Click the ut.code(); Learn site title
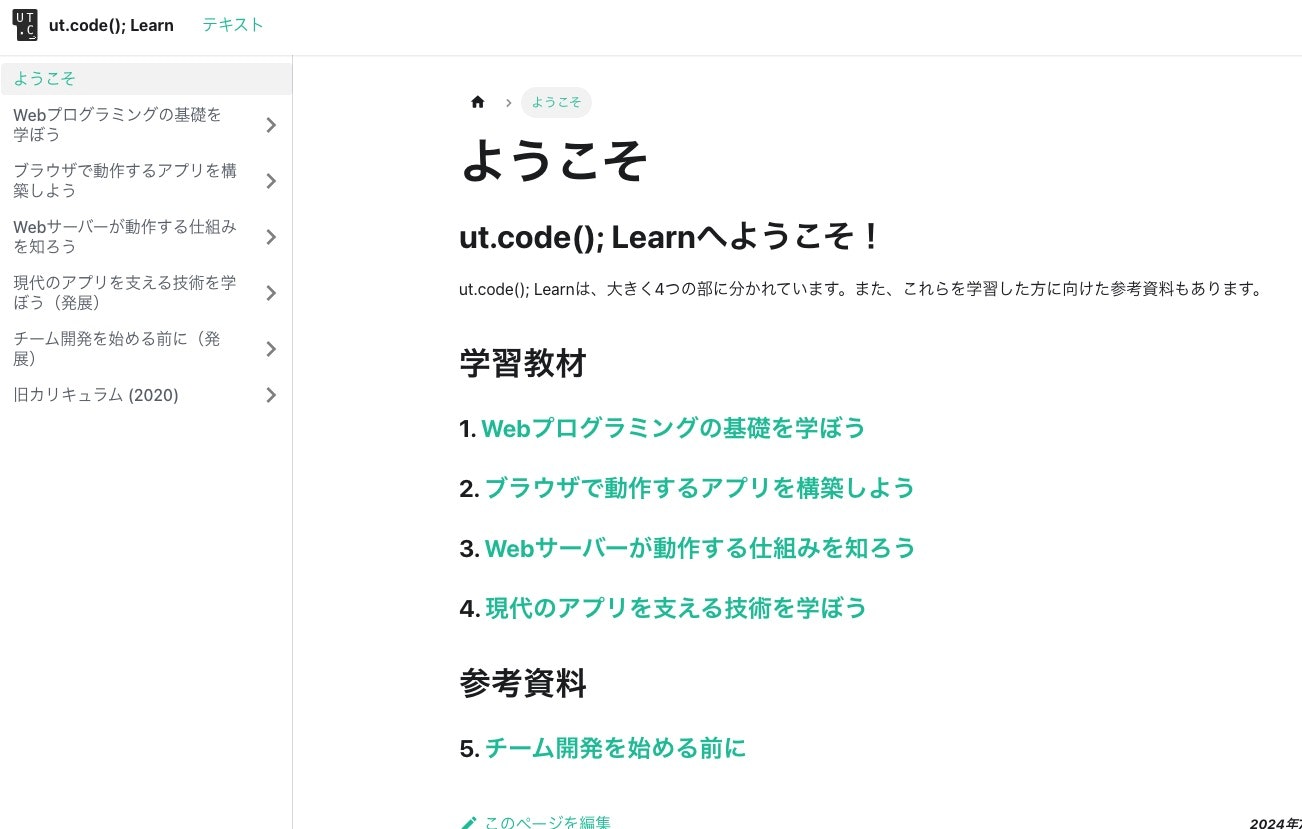Screen dimensions: 1302x829 tap(111, 24)
